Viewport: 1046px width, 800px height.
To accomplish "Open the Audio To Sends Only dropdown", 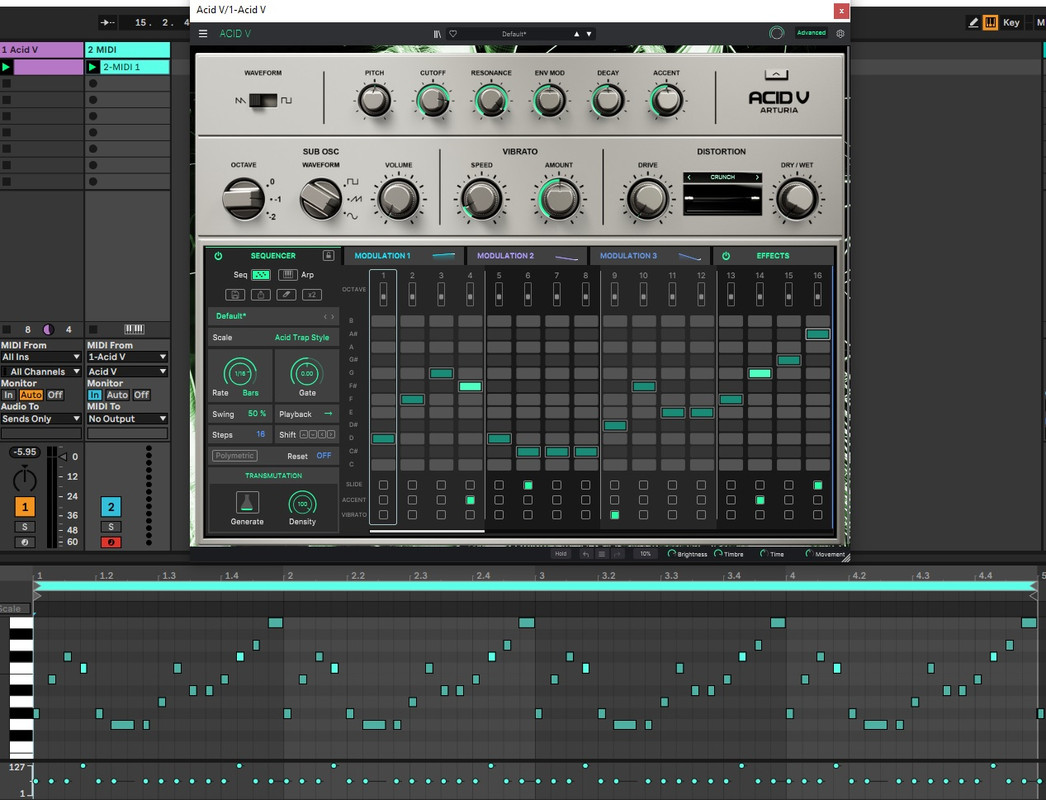I will click(41, 419).
